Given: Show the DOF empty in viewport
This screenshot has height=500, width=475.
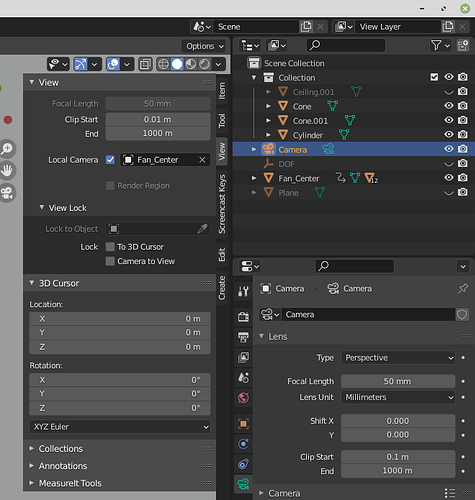Looking at the screenshot, I should point(449,164).
